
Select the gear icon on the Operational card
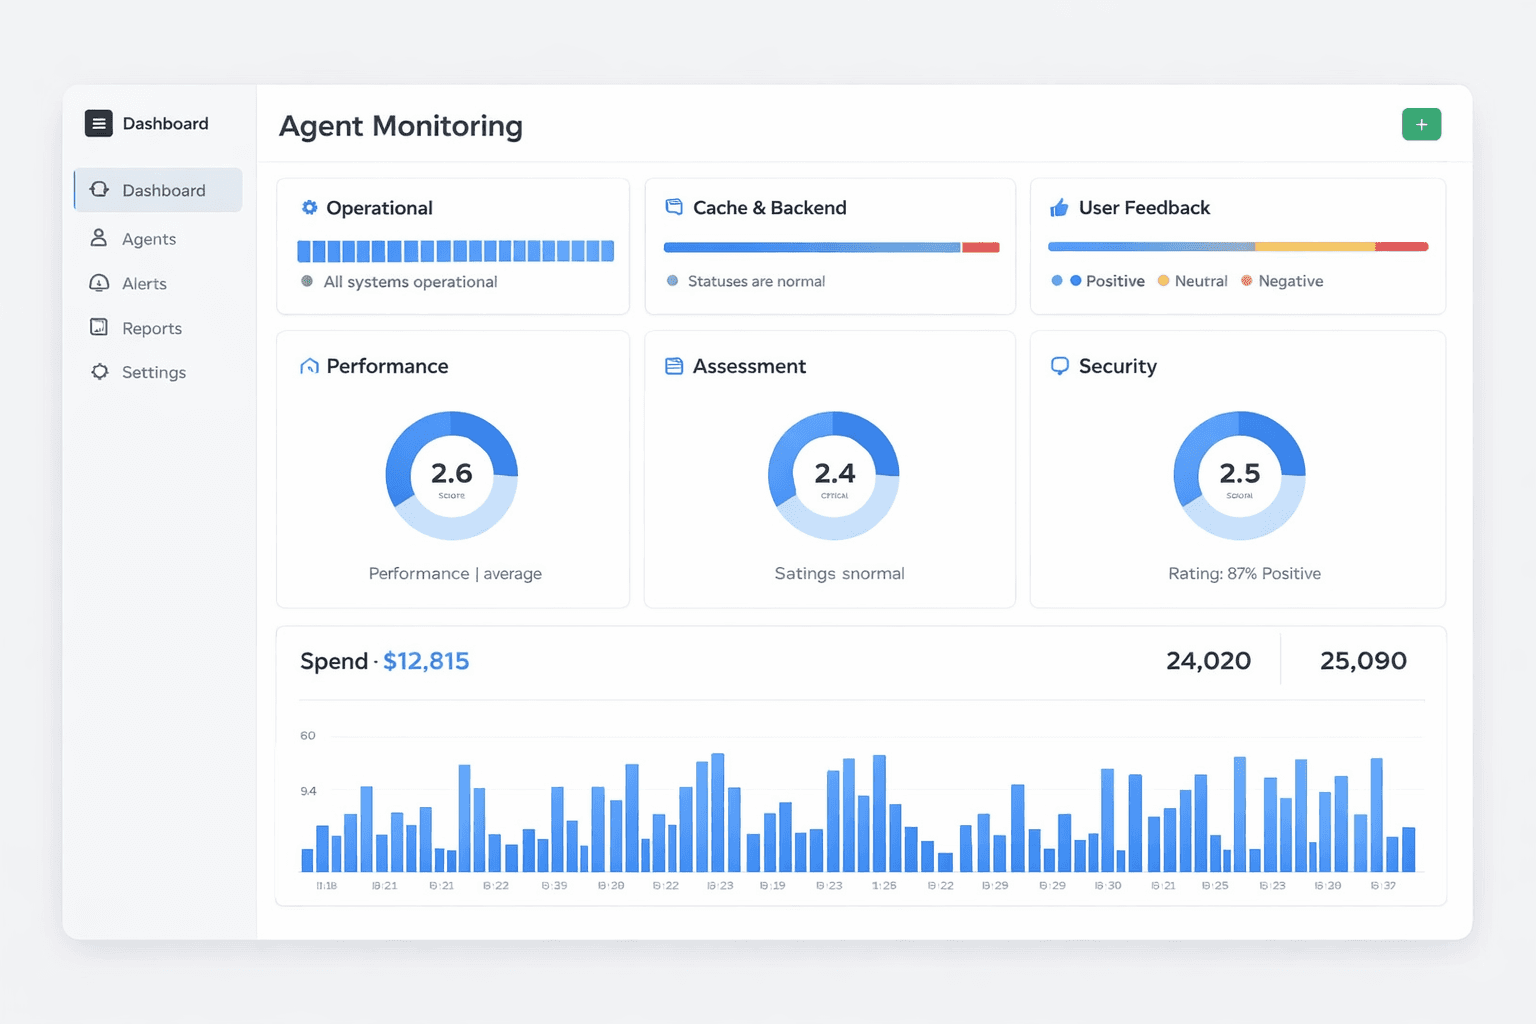click(x=308, y=207)
